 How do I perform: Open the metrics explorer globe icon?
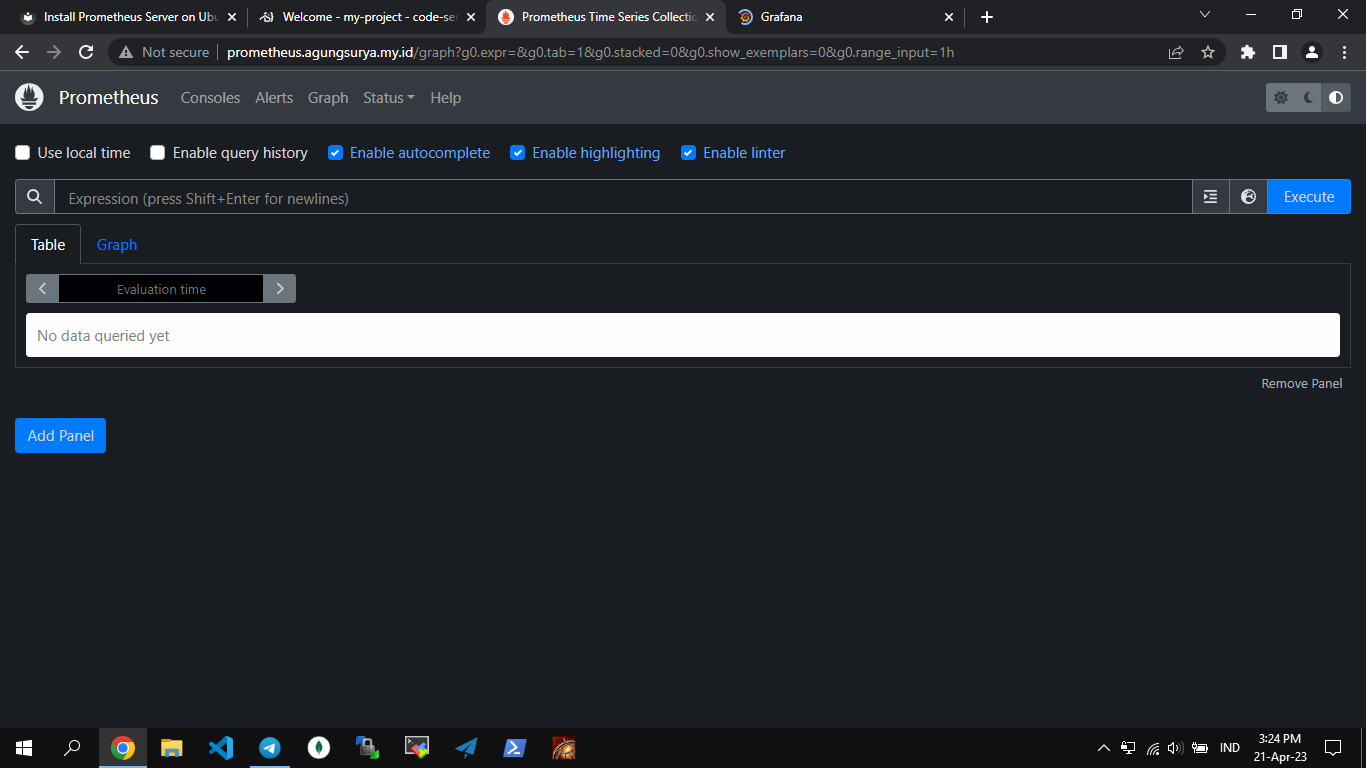coord(1248,197)
